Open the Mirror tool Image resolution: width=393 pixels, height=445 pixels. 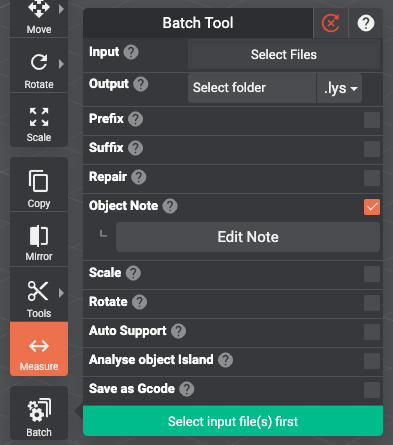(39, 239)
